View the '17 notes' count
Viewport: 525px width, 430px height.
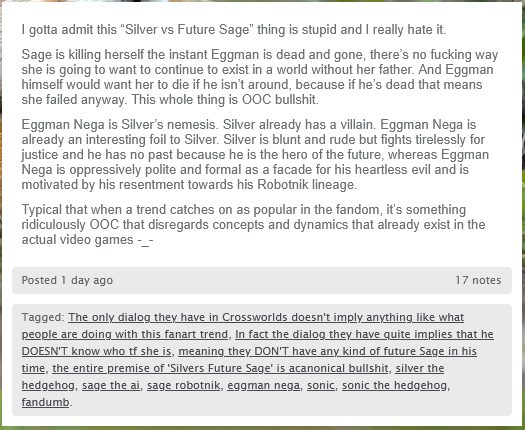pos(478,280)
